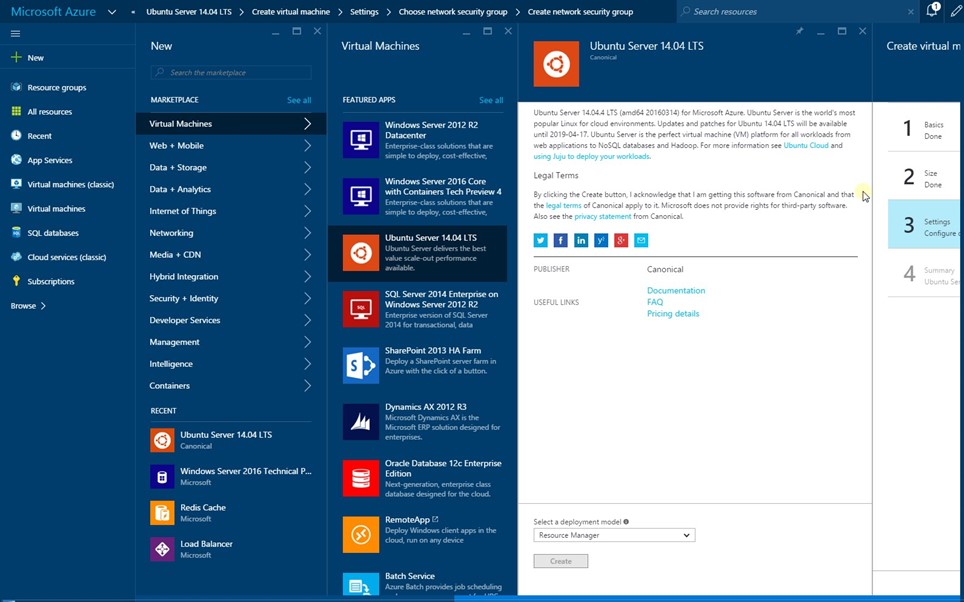Open Canonical legal terms link

(x=563, y=205)
